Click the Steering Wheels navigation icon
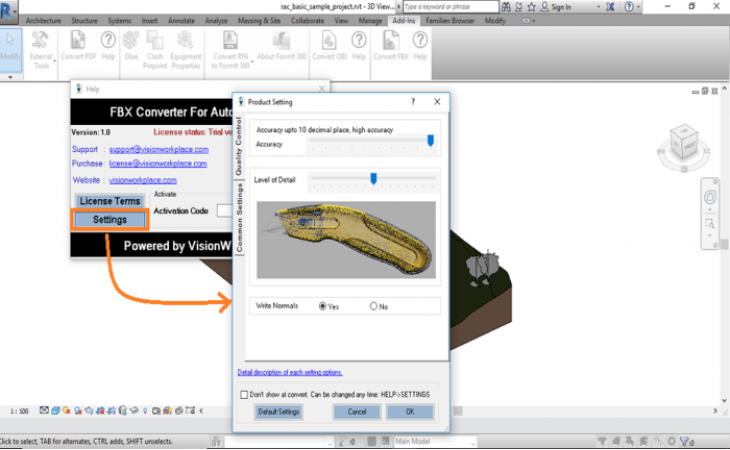 coord(710,197)
